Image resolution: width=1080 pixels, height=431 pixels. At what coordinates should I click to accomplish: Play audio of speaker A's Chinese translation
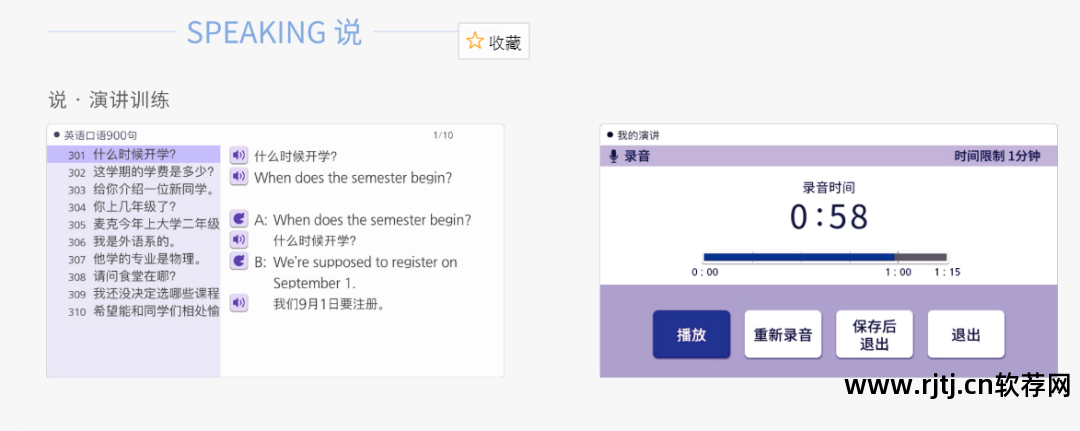tap(238, 240)
